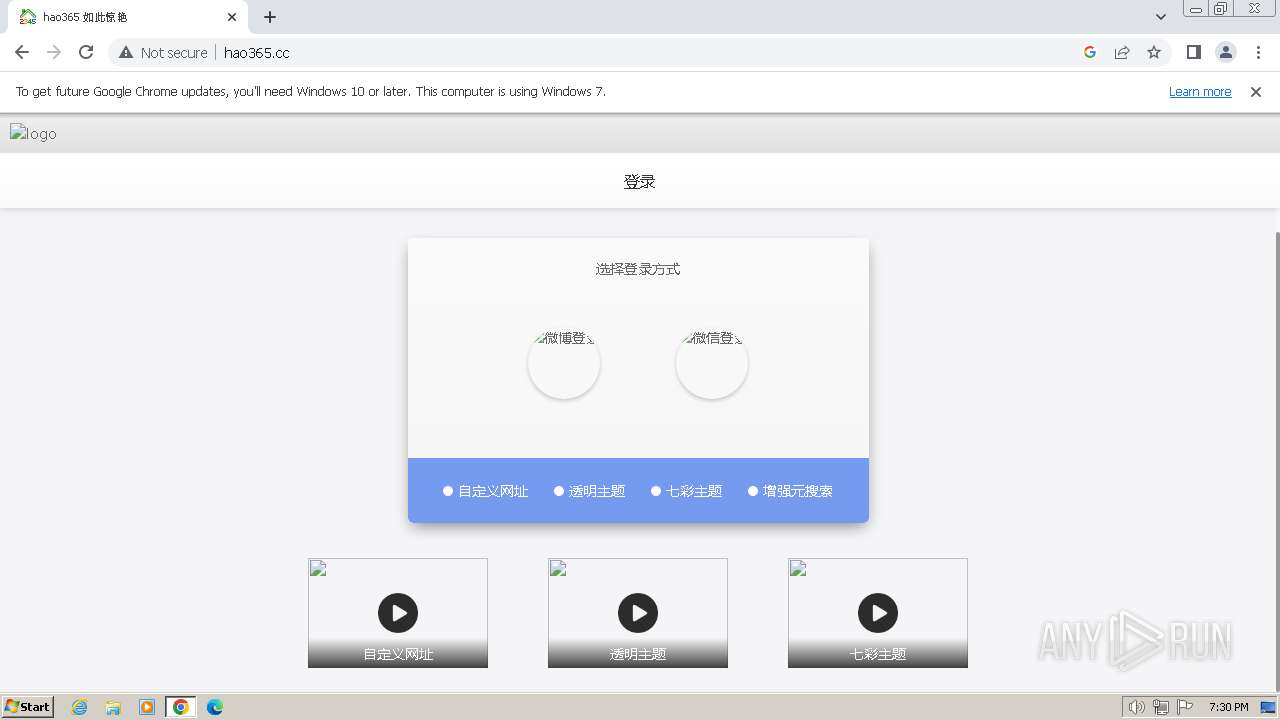Click the 自定义网址 video caption
The height and width of the screenshot is (720, 1280).
(398, 654)
